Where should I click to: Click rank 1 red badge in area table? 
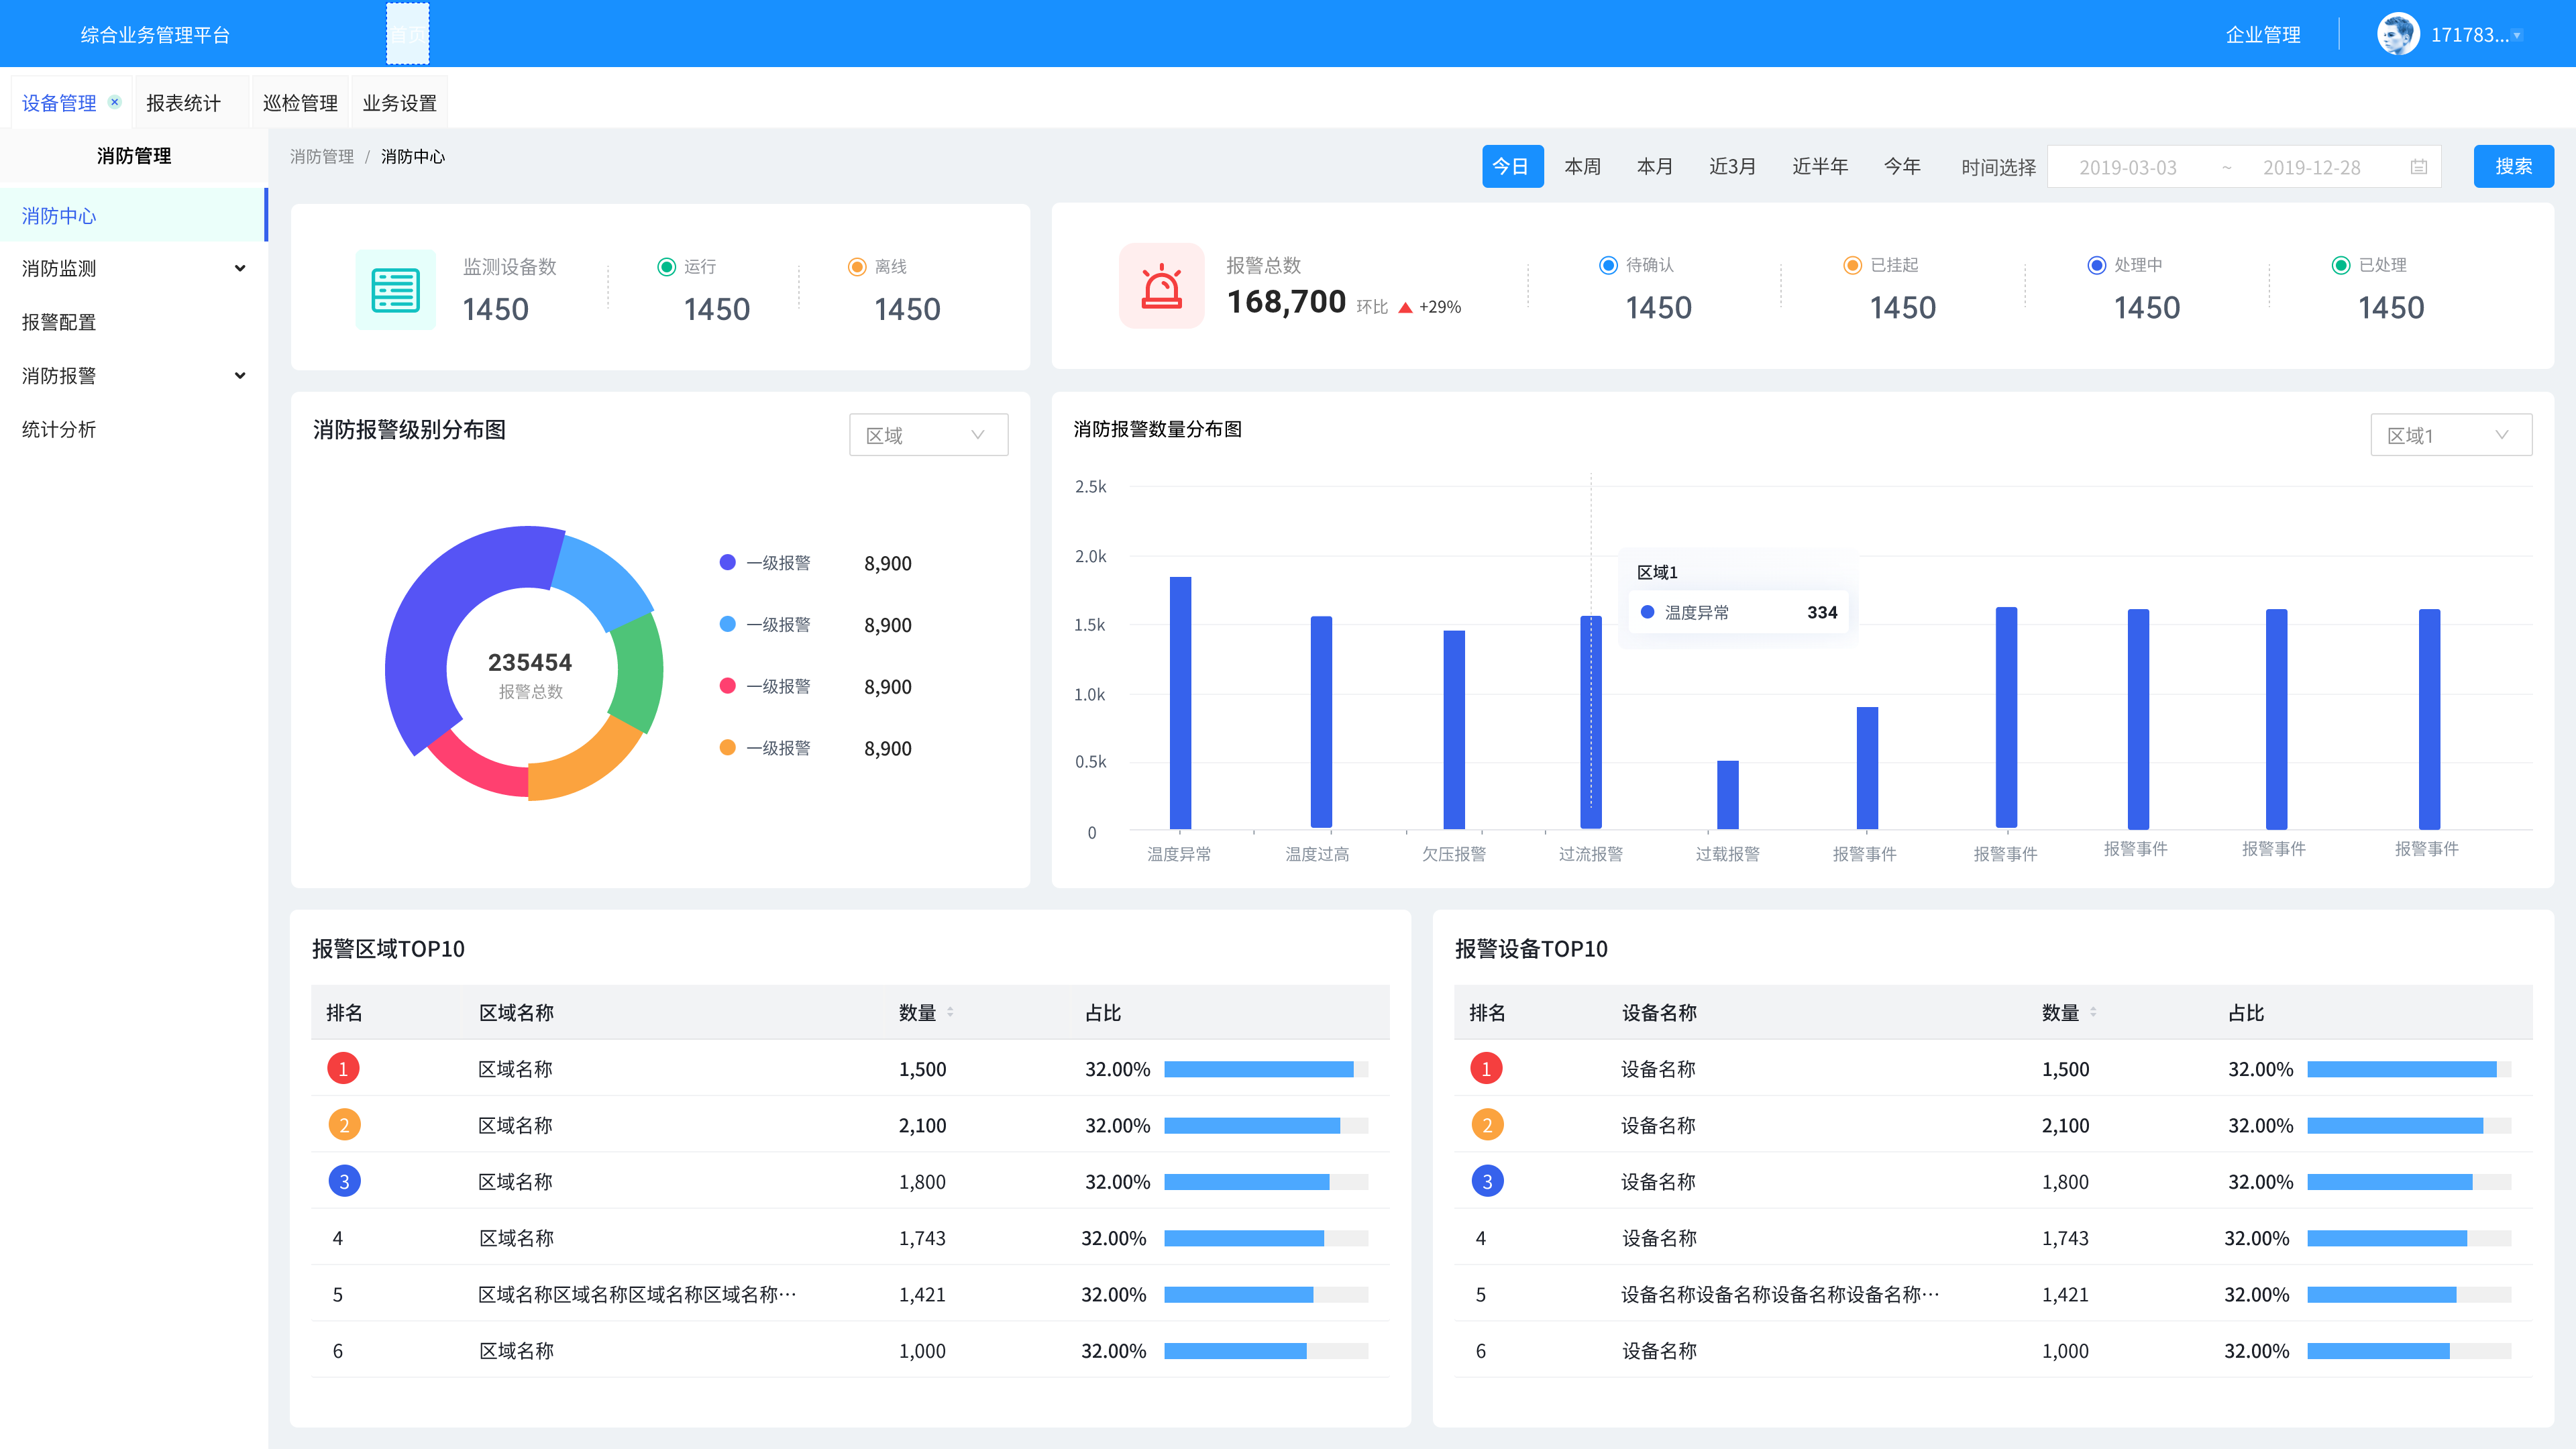coord(343,1069)
